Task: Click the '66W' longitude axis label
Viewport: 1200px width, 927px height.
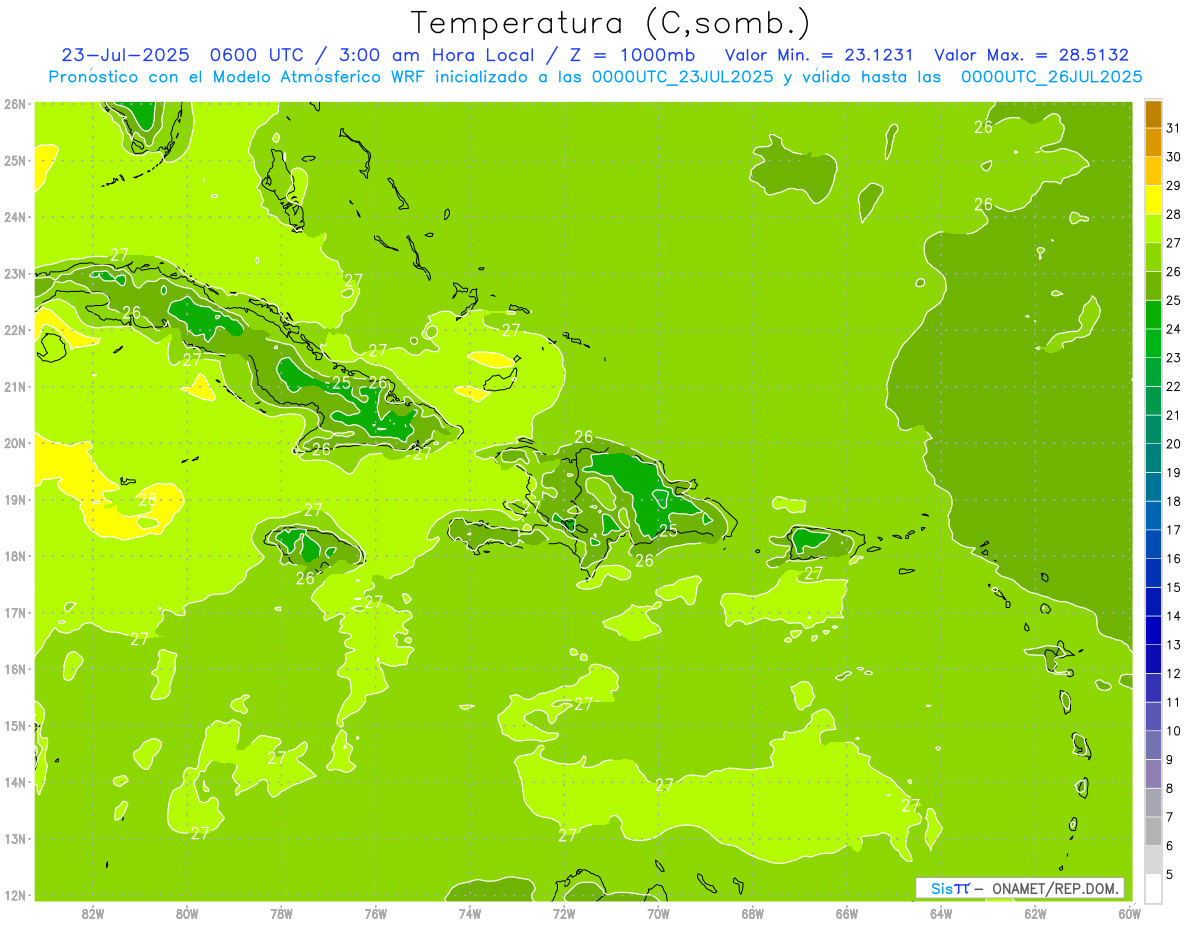Action: pyautogui.click(x=847, y=913)
